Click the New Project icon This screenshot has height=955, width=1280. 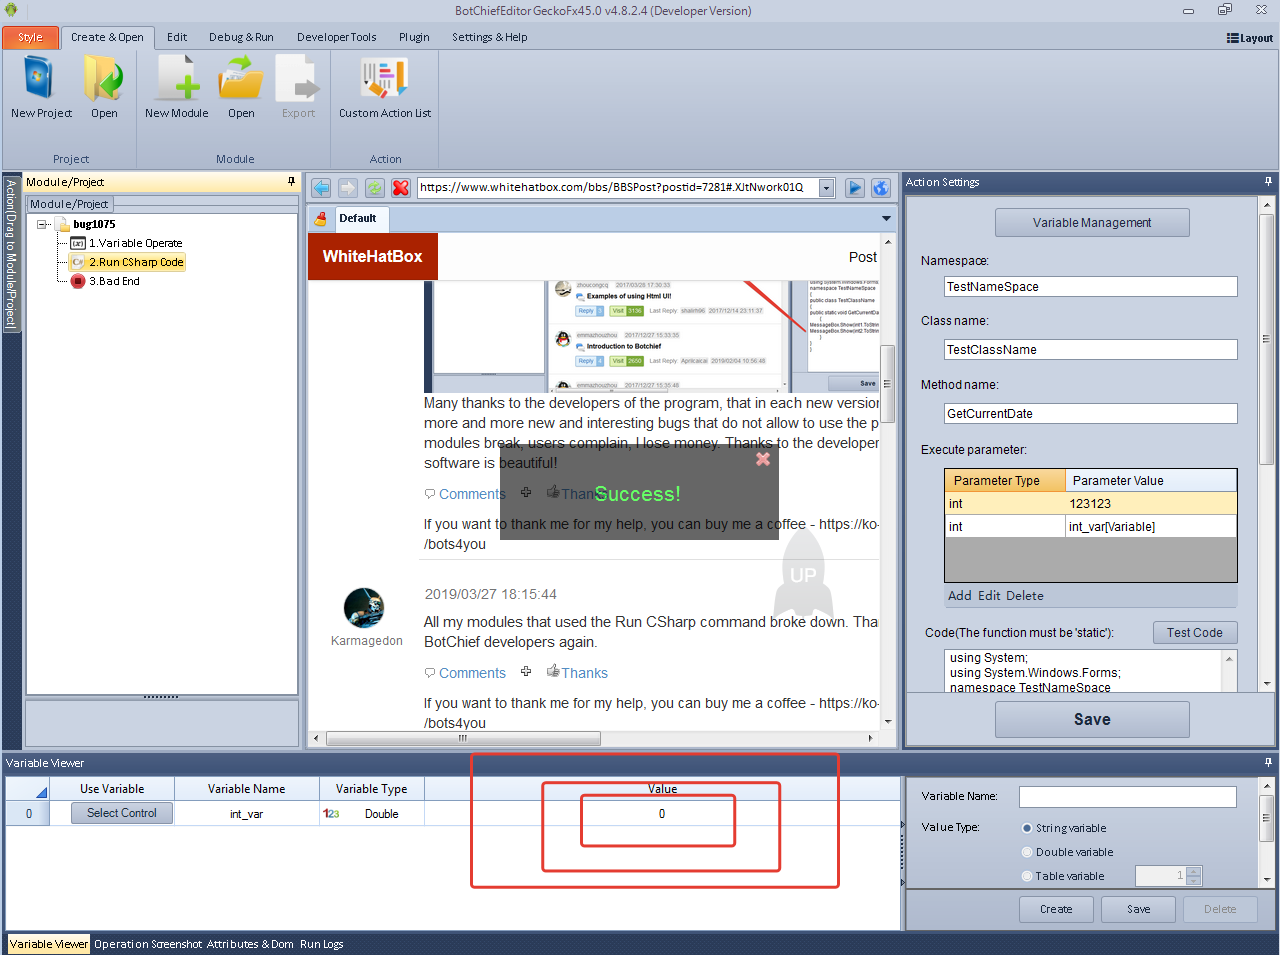pos(40,80)
